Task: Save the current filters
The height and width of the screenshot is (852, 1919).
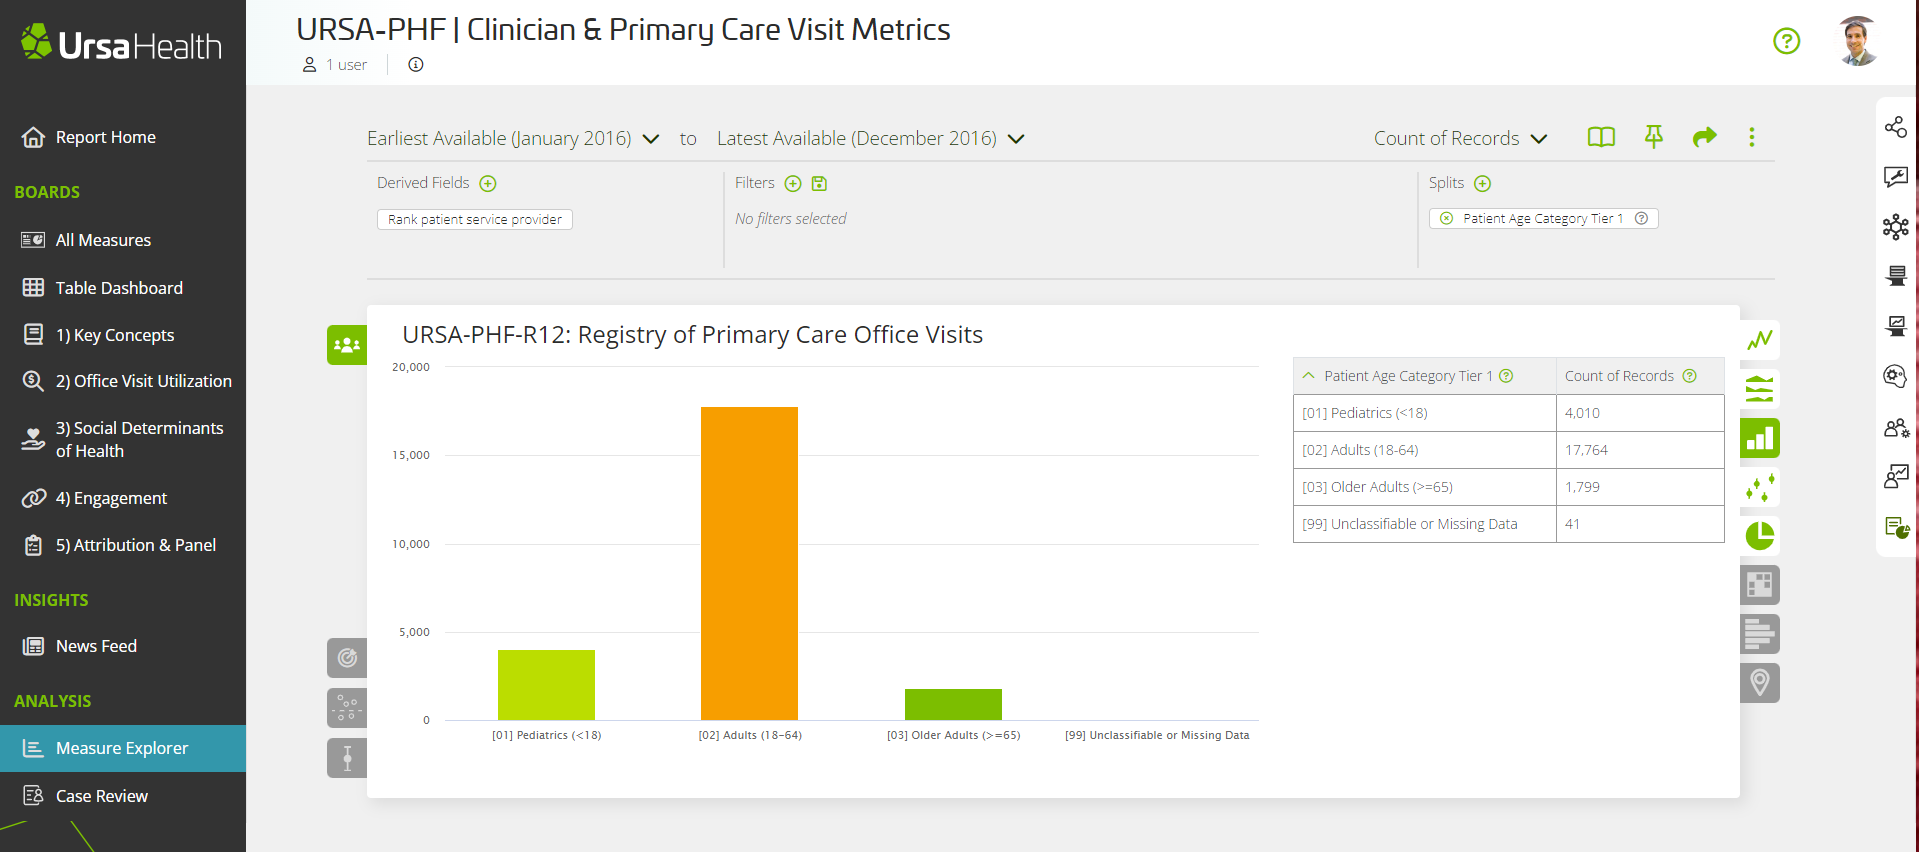Action: pos(819,183)
